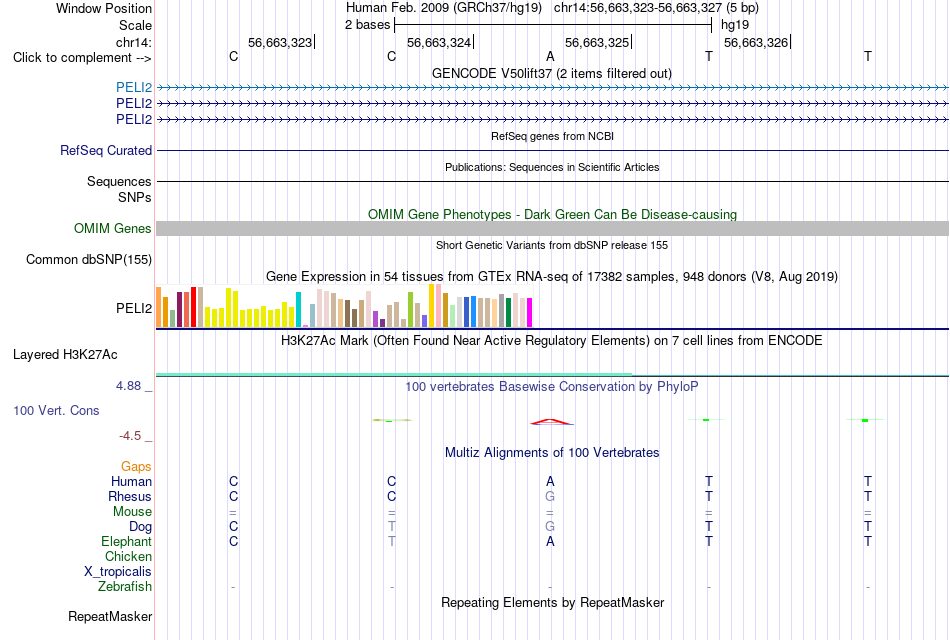Click the 'SNPs' track side label
The image size is (950, 640).
pyautogui.click(x=135, y=197)
